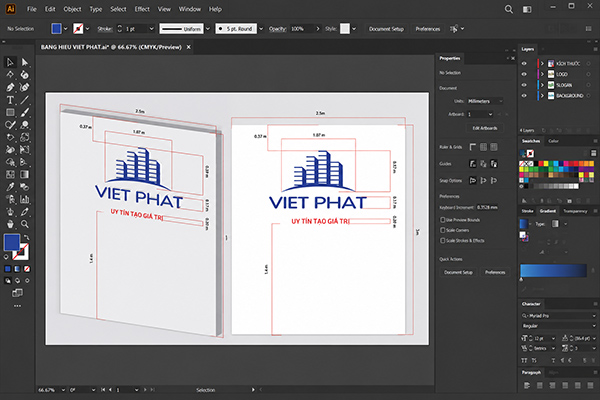The image size is (600, 400).
Task: Close the BANG HIEU VIET PHAT.ai tab
Action: [x=188, y=47]
